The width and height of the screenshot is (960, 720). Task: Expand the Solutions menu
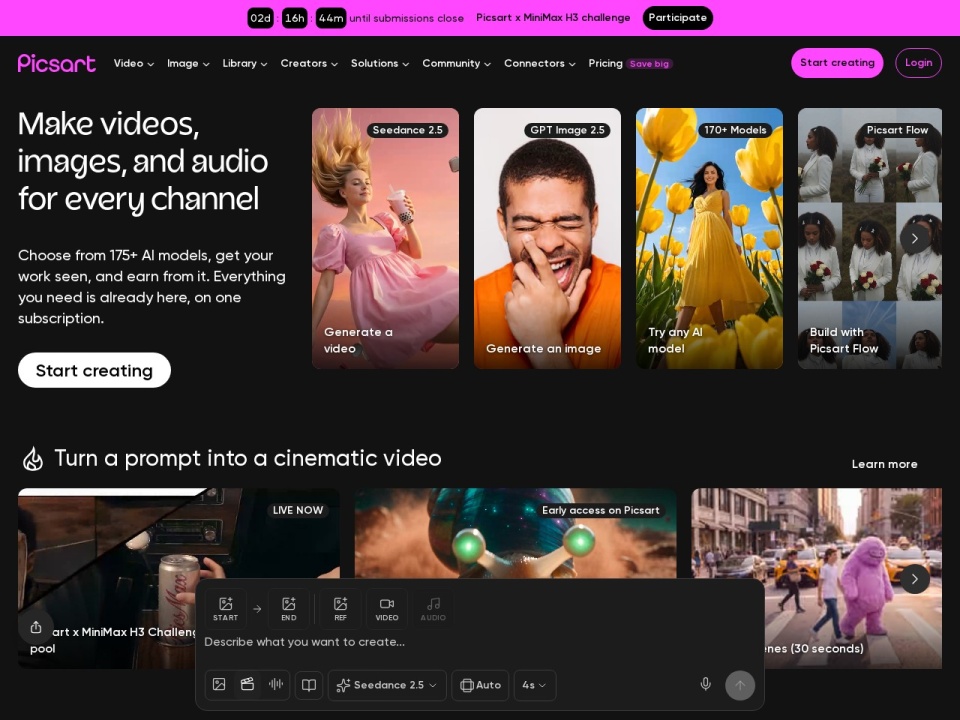point(379,63)
